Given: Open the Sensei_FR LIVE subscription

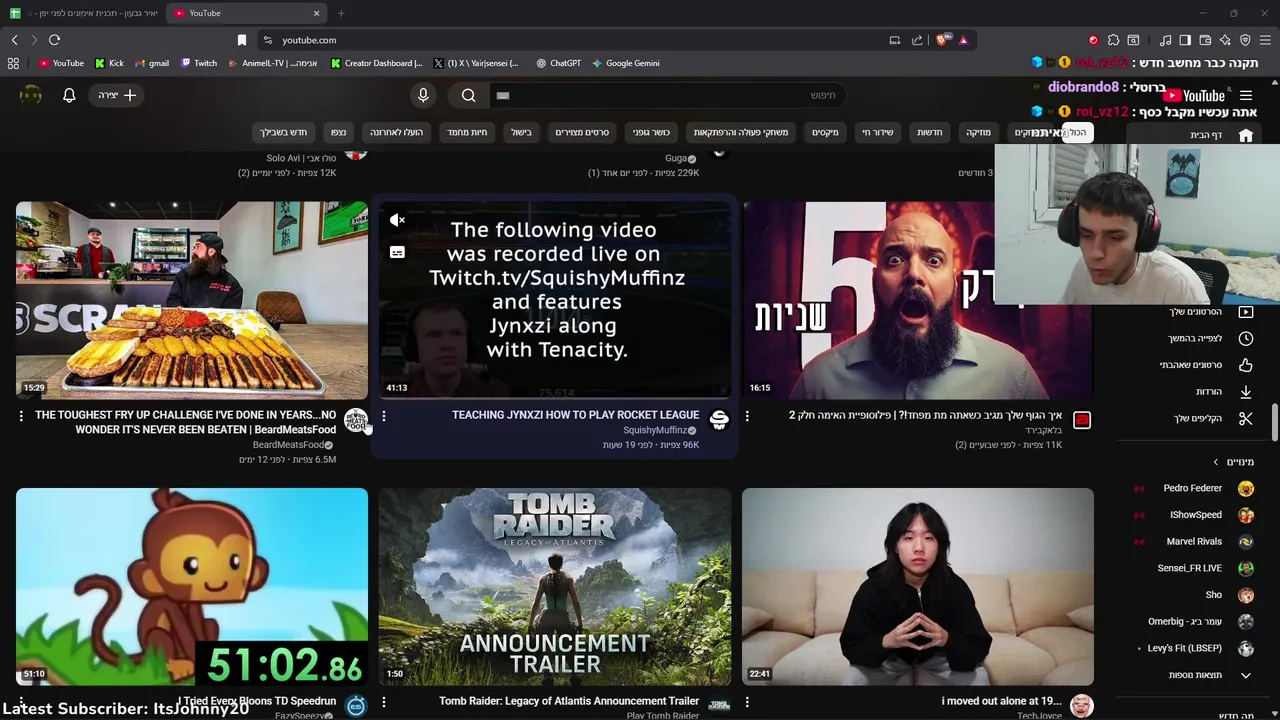Looking at the screenshot, I should pyautogui.click(x=1190, y=568).
